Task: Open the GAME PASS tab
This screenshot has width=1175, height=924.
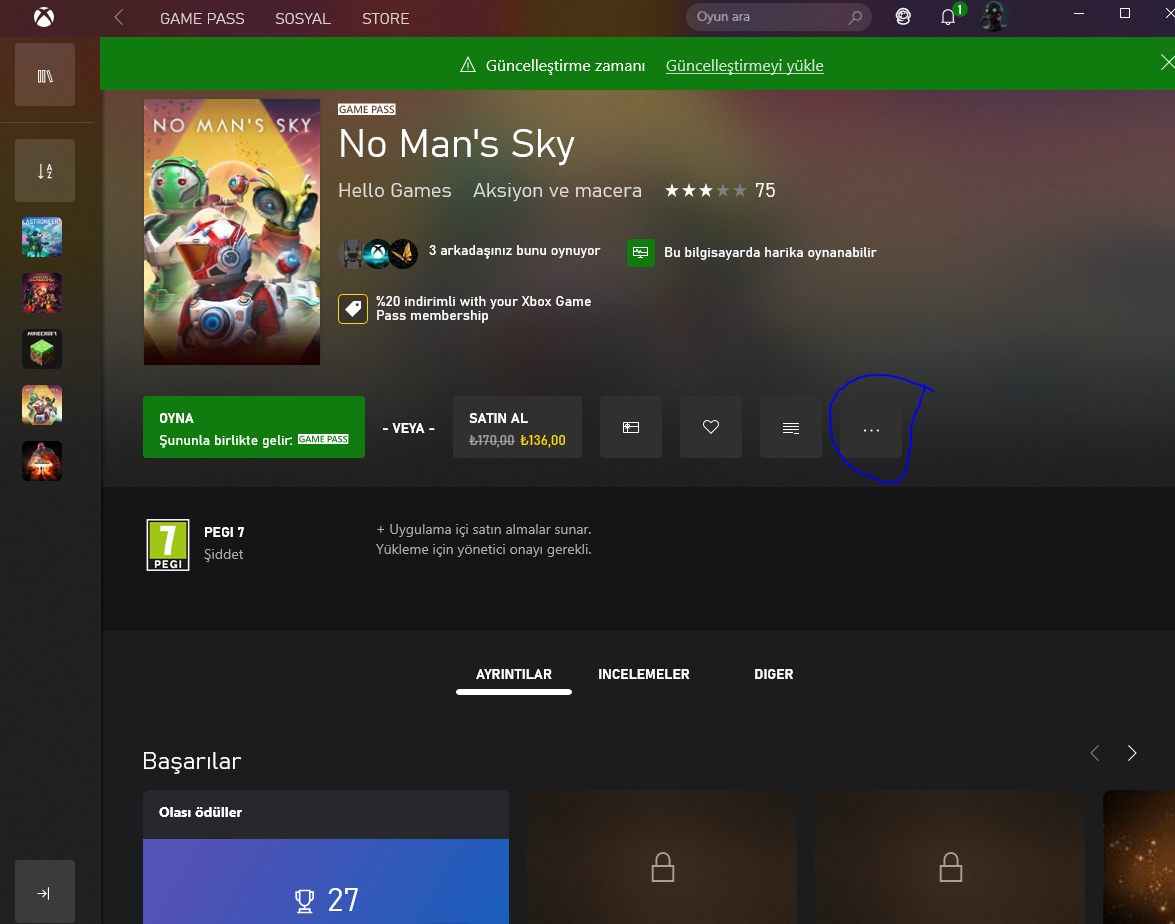Action: click(x=202, y=19)
